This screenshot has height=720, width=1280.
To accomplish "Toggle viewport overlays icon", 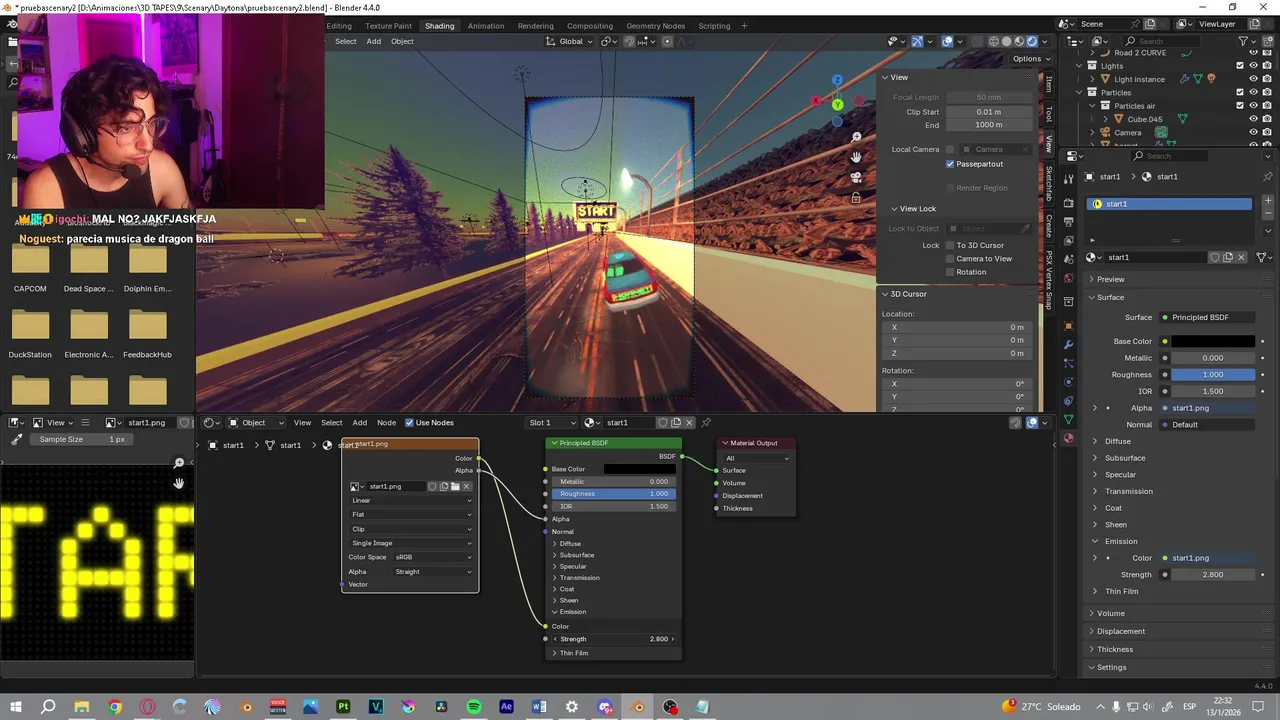I will click(947, 41).
